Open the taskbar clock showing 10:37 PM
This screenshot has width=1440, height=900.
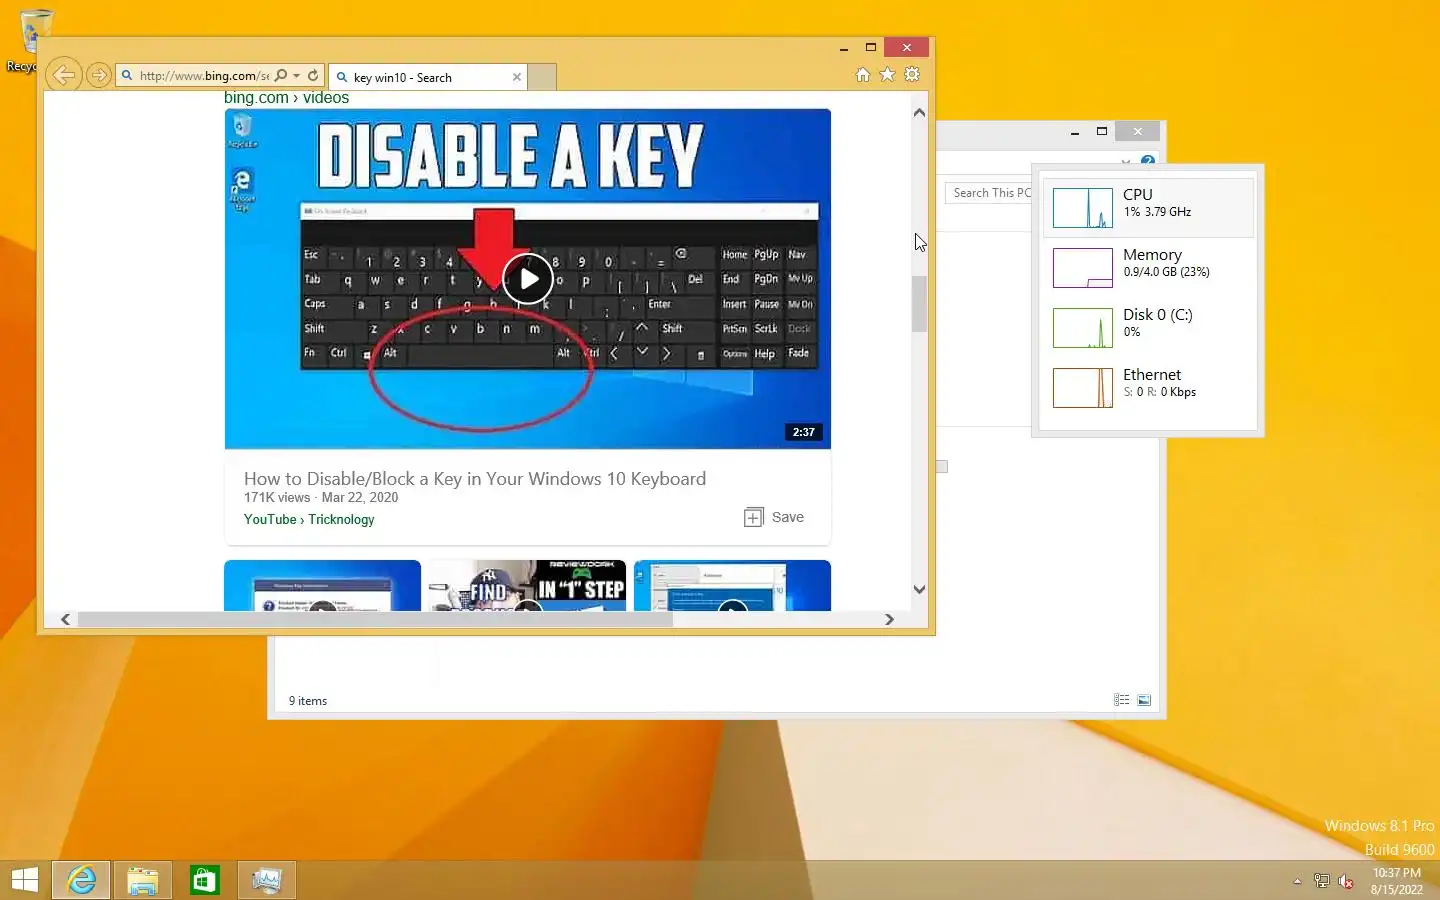[x=1396, y=881]
